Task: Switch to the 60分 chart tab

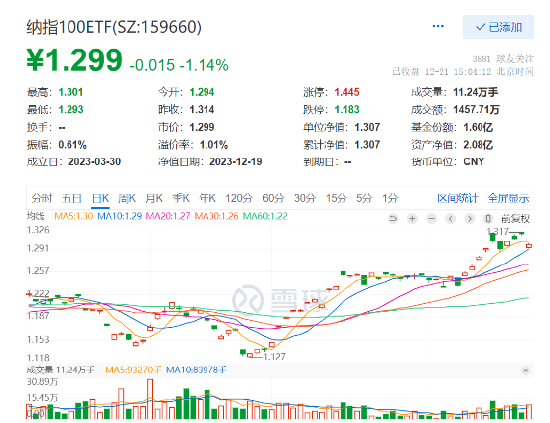Action: pyautogui.click(x=273, y=198)
